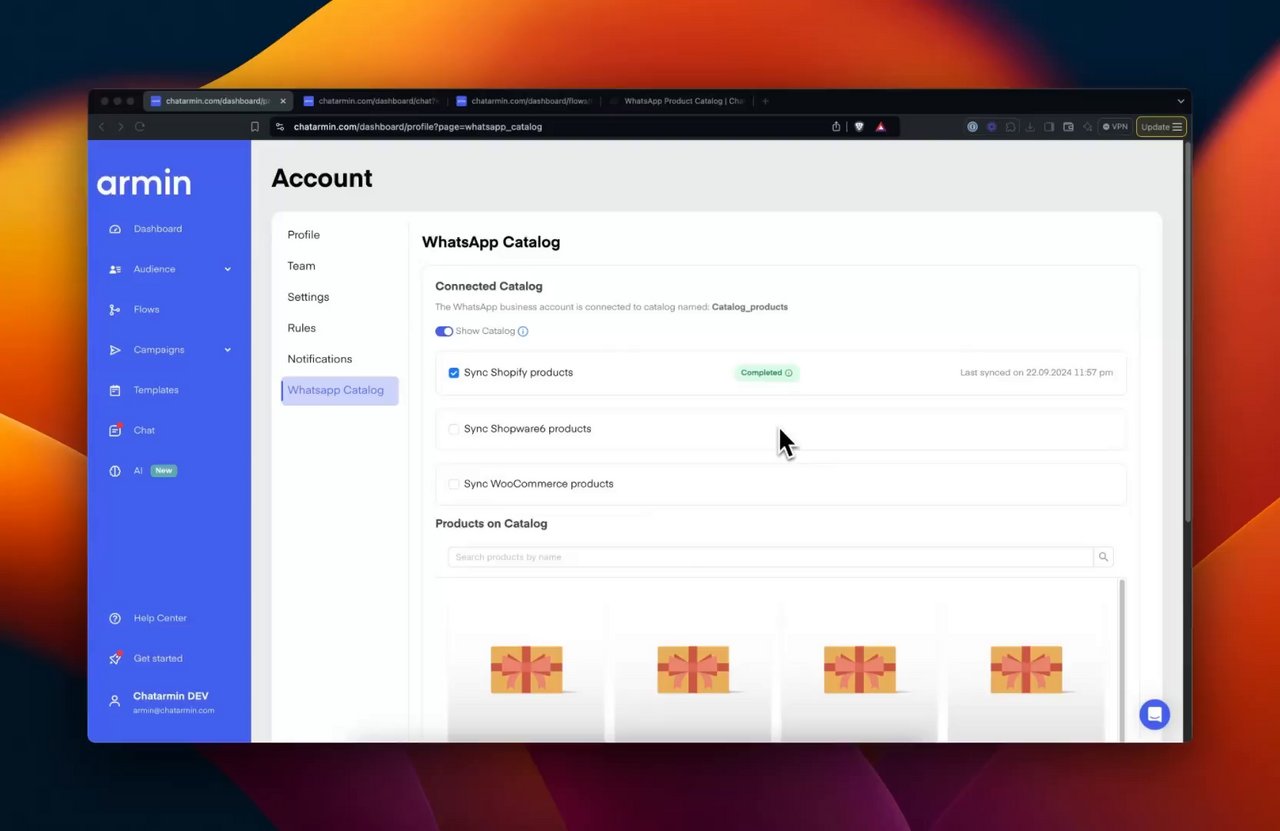Close the first chatarmin browser tab
1280x831 pixels.
coord(283,101)
